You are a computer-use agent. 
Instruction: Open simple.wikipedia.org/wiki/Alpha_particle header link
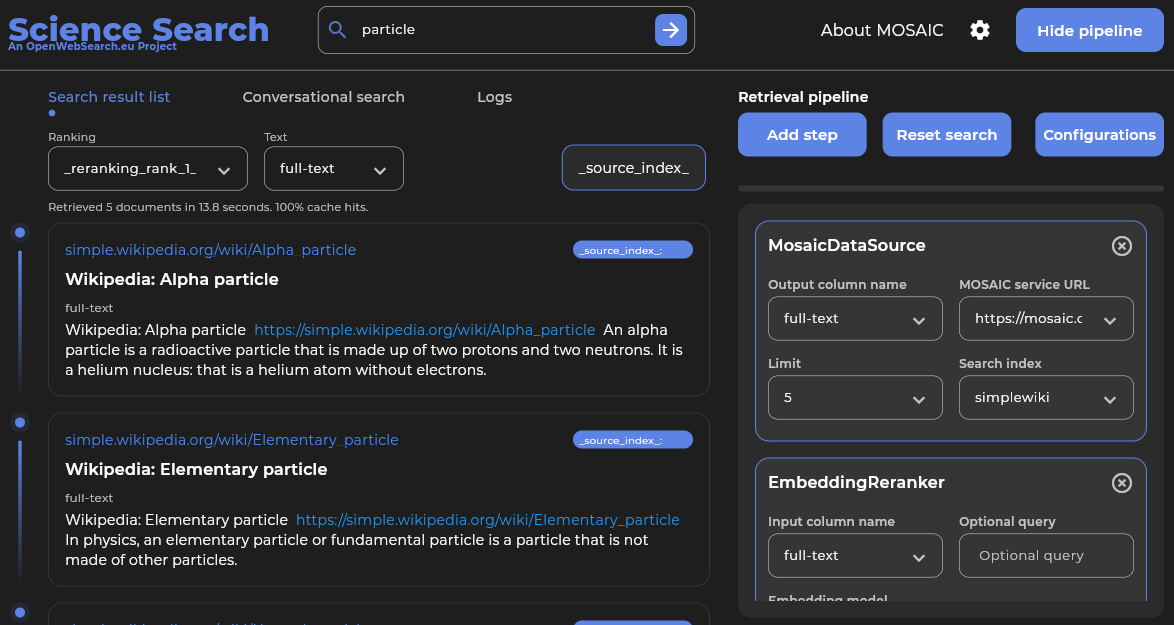(x=210, y=250)
